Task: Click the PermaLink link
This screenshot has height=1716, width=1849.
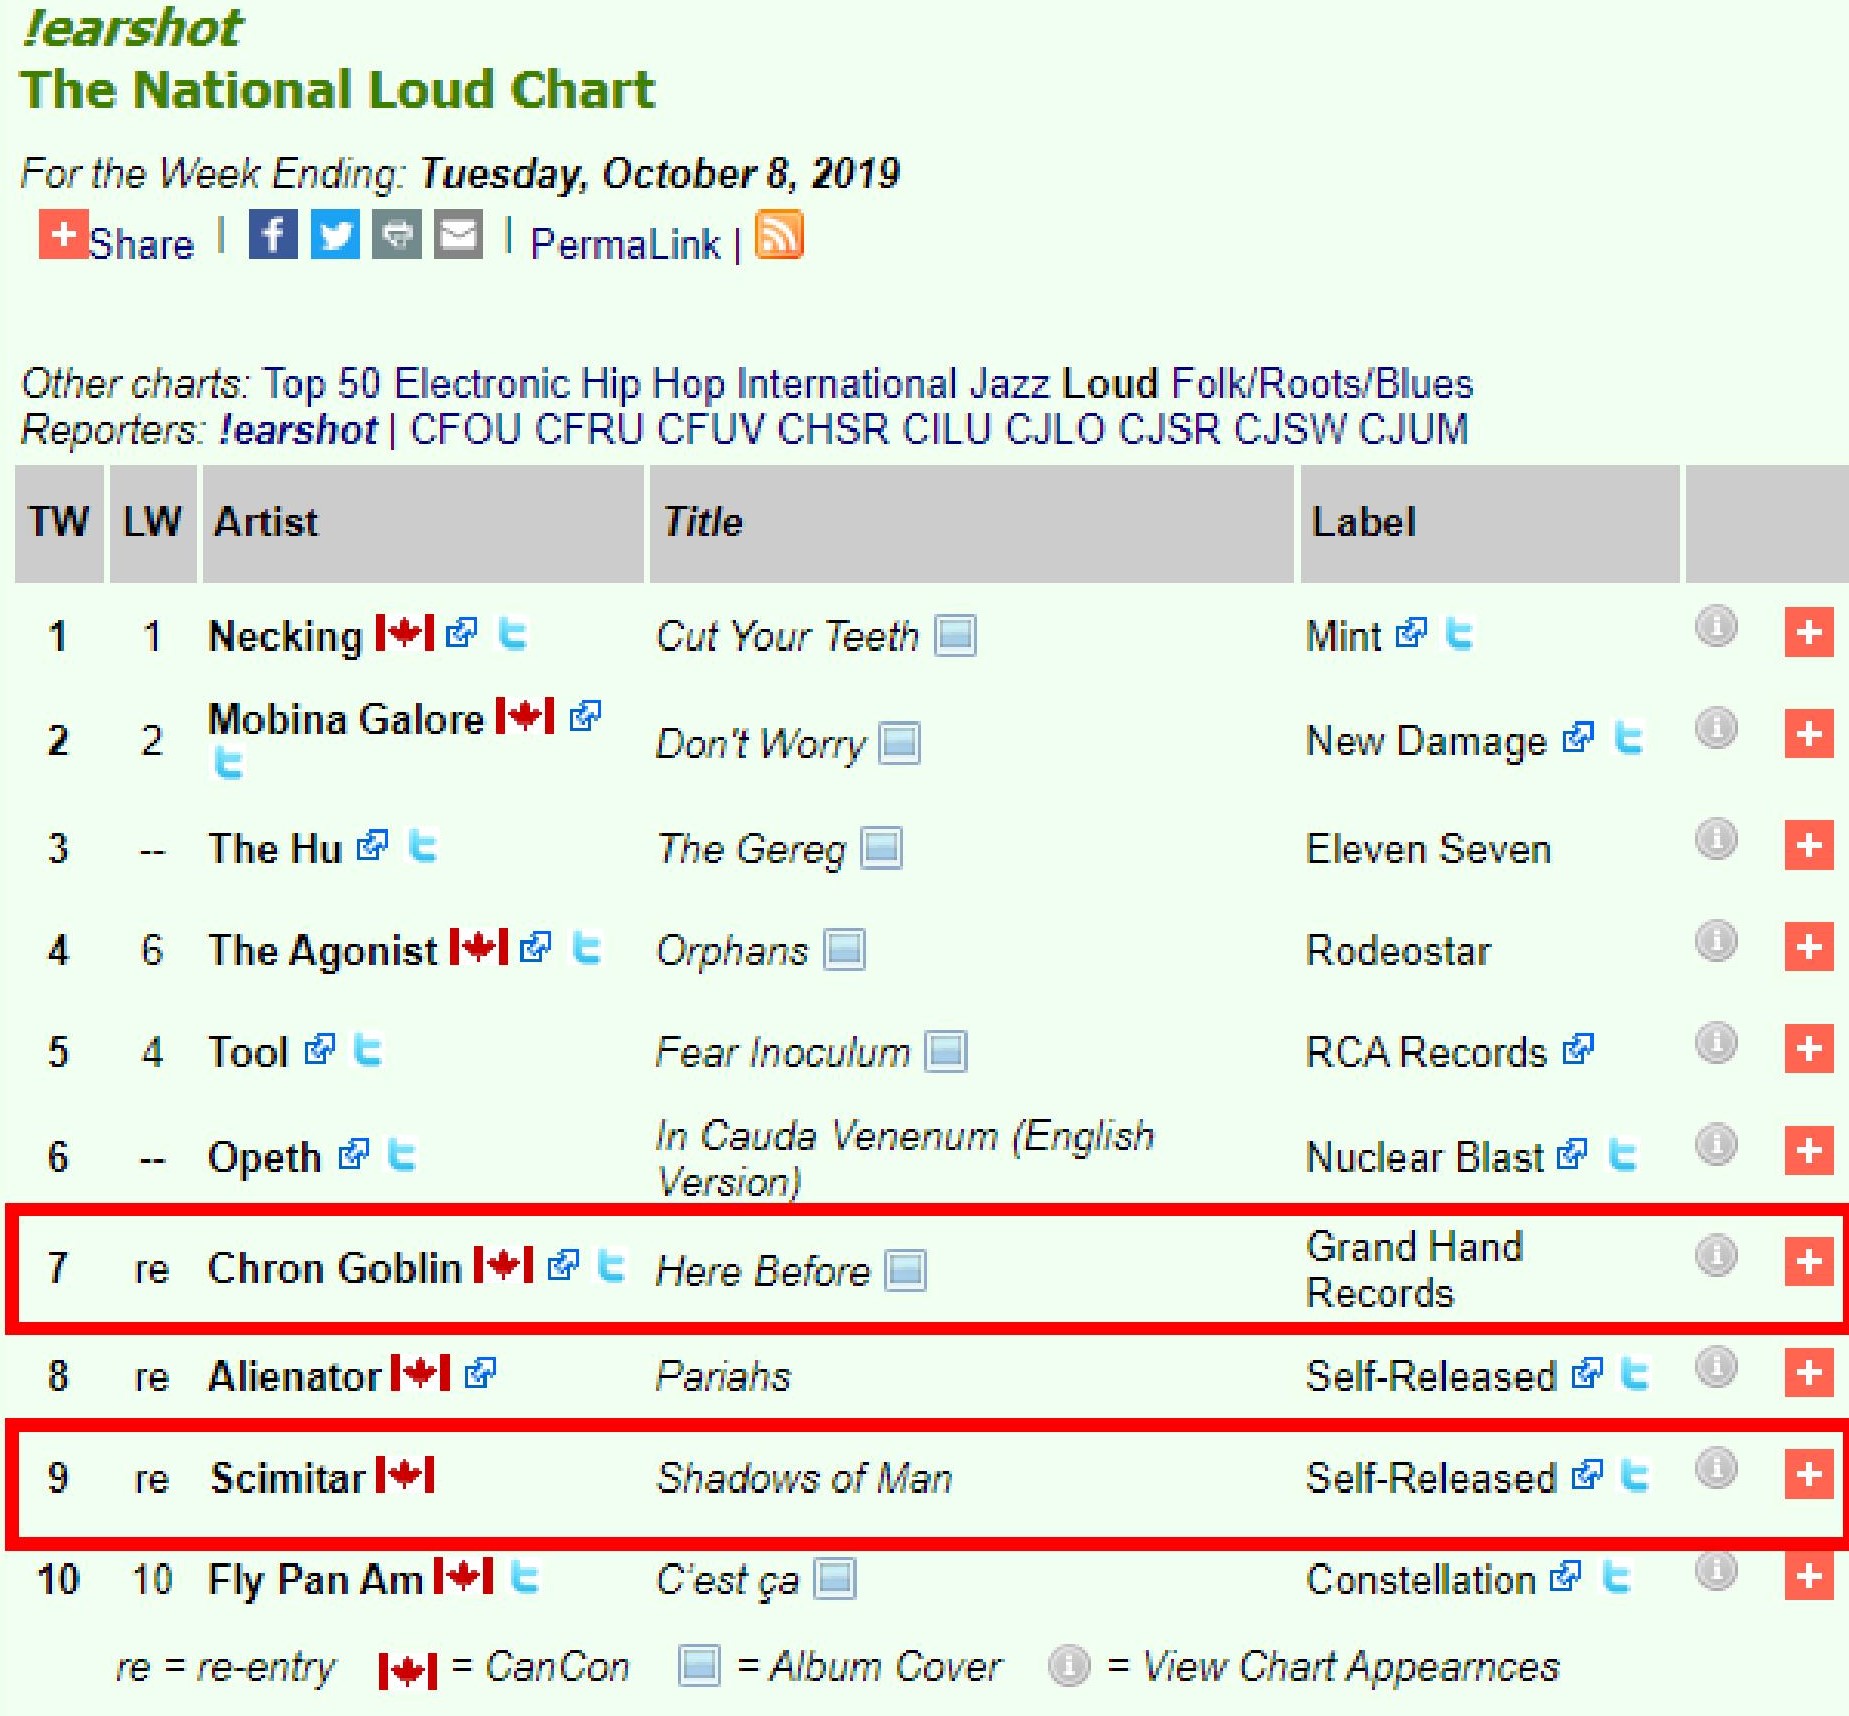Action: click(x=625, y=244)
